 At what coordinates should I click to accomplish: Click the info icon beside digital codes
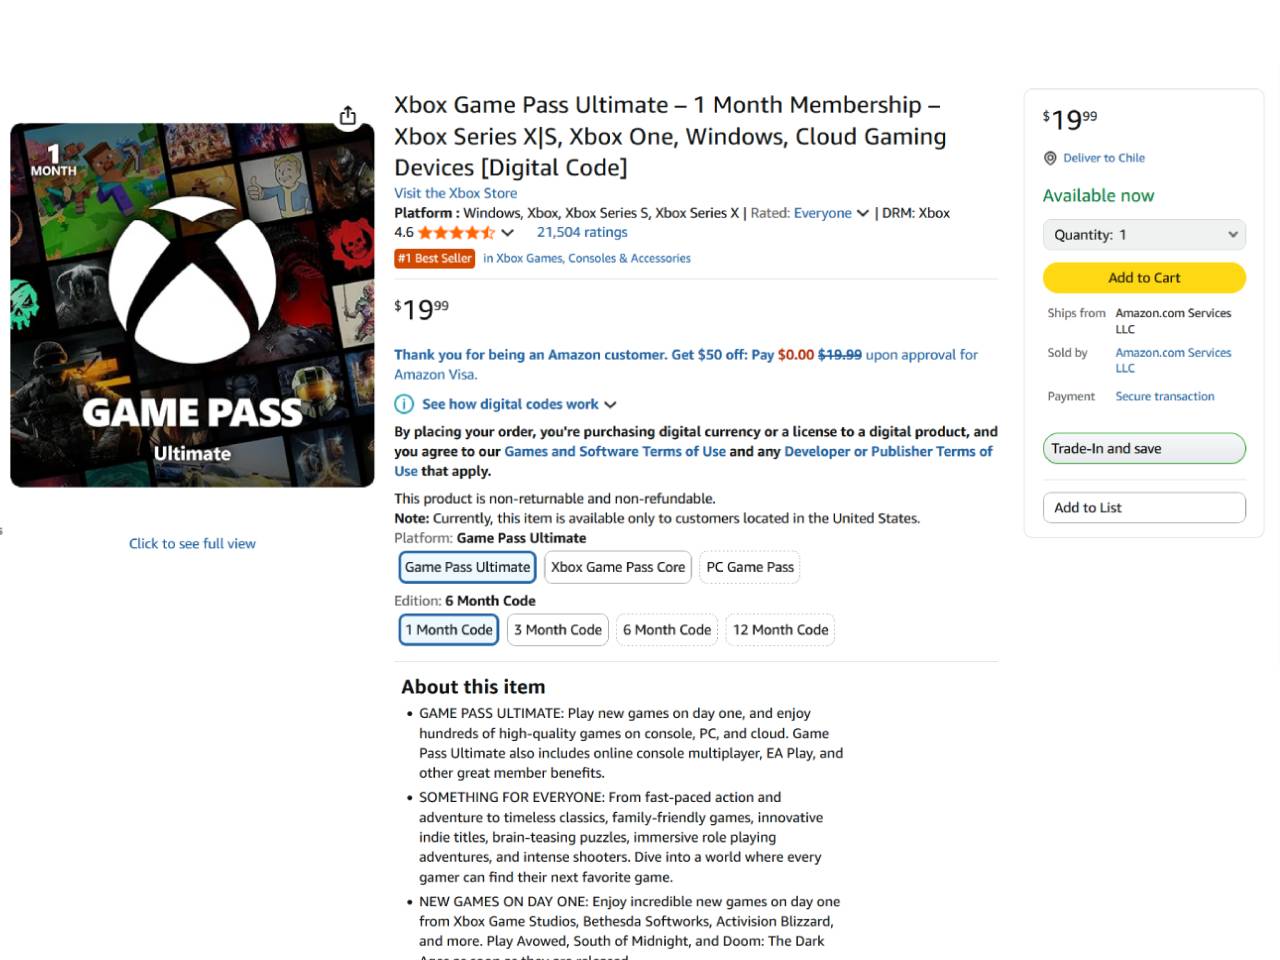point(404,404)
